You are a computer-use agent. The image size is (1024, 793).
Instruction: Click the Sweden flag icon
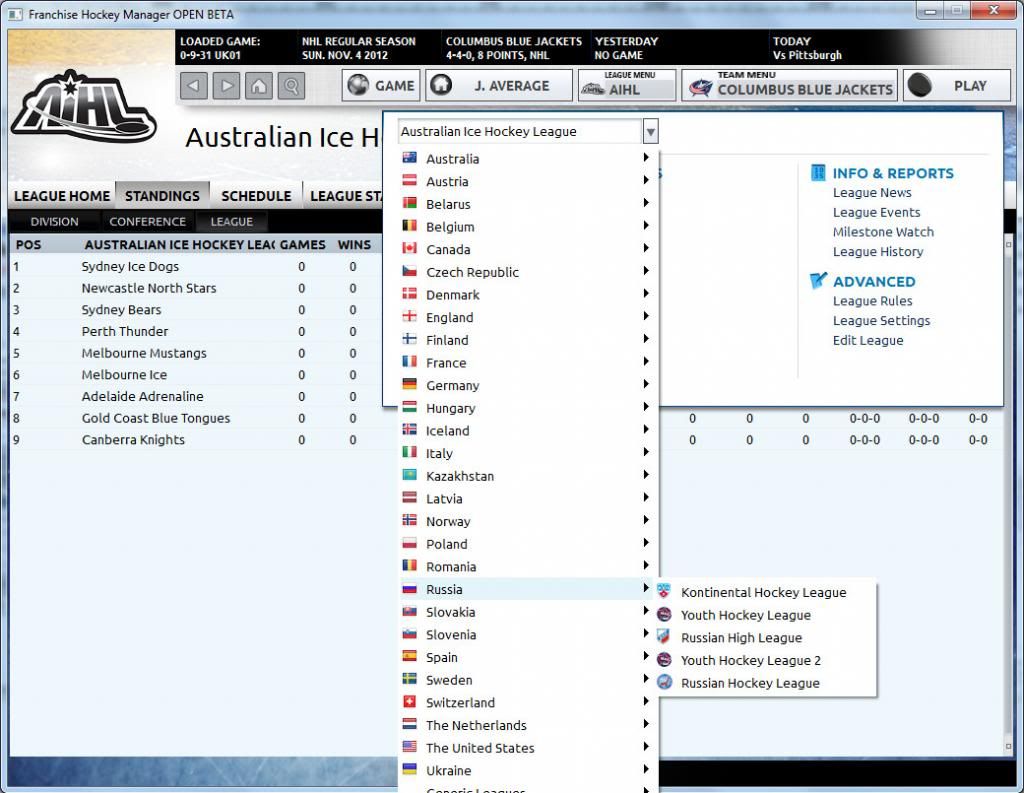coord(409,679)
